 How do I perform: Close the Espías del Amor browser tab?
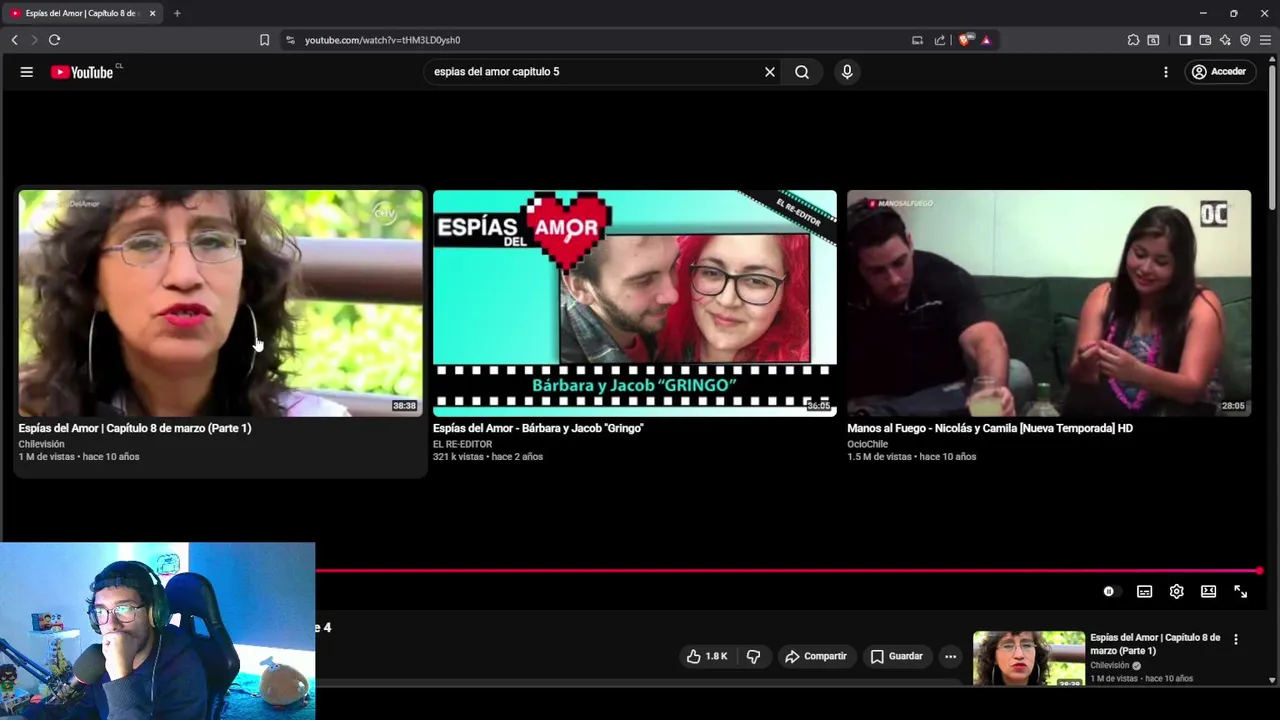coord(152,13)
